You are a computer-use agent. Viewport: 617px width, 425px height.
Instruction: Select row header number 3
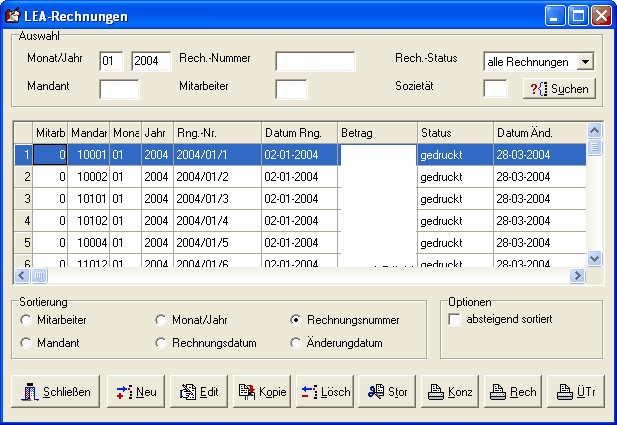pyautogui.click(x=24, y=199)
